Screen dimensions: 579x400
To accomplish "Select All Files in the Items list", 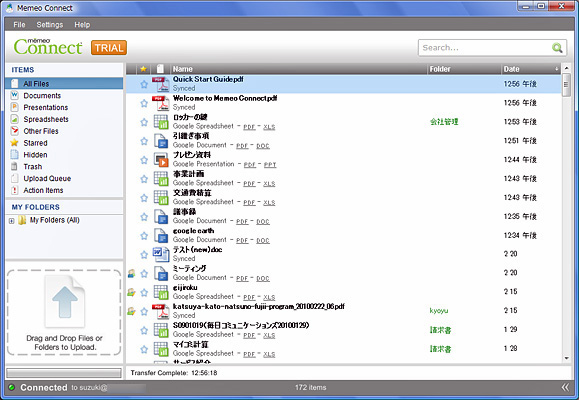I will (64, 83).
